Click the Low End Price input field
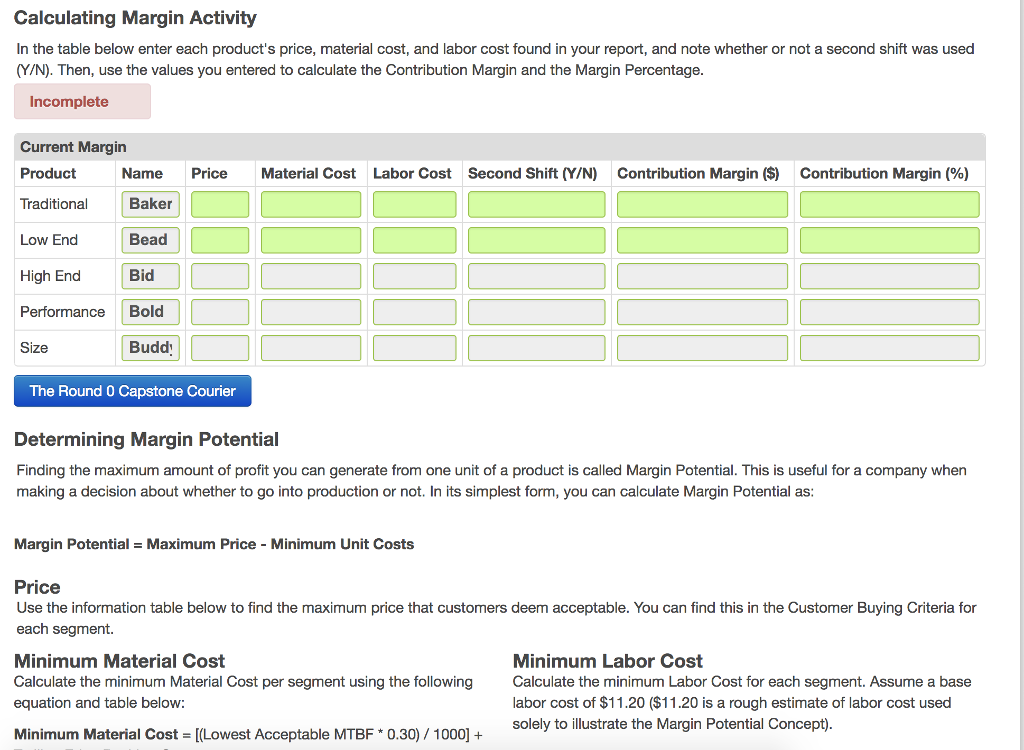The image size is (1024, 750). [x=219, y=239]
